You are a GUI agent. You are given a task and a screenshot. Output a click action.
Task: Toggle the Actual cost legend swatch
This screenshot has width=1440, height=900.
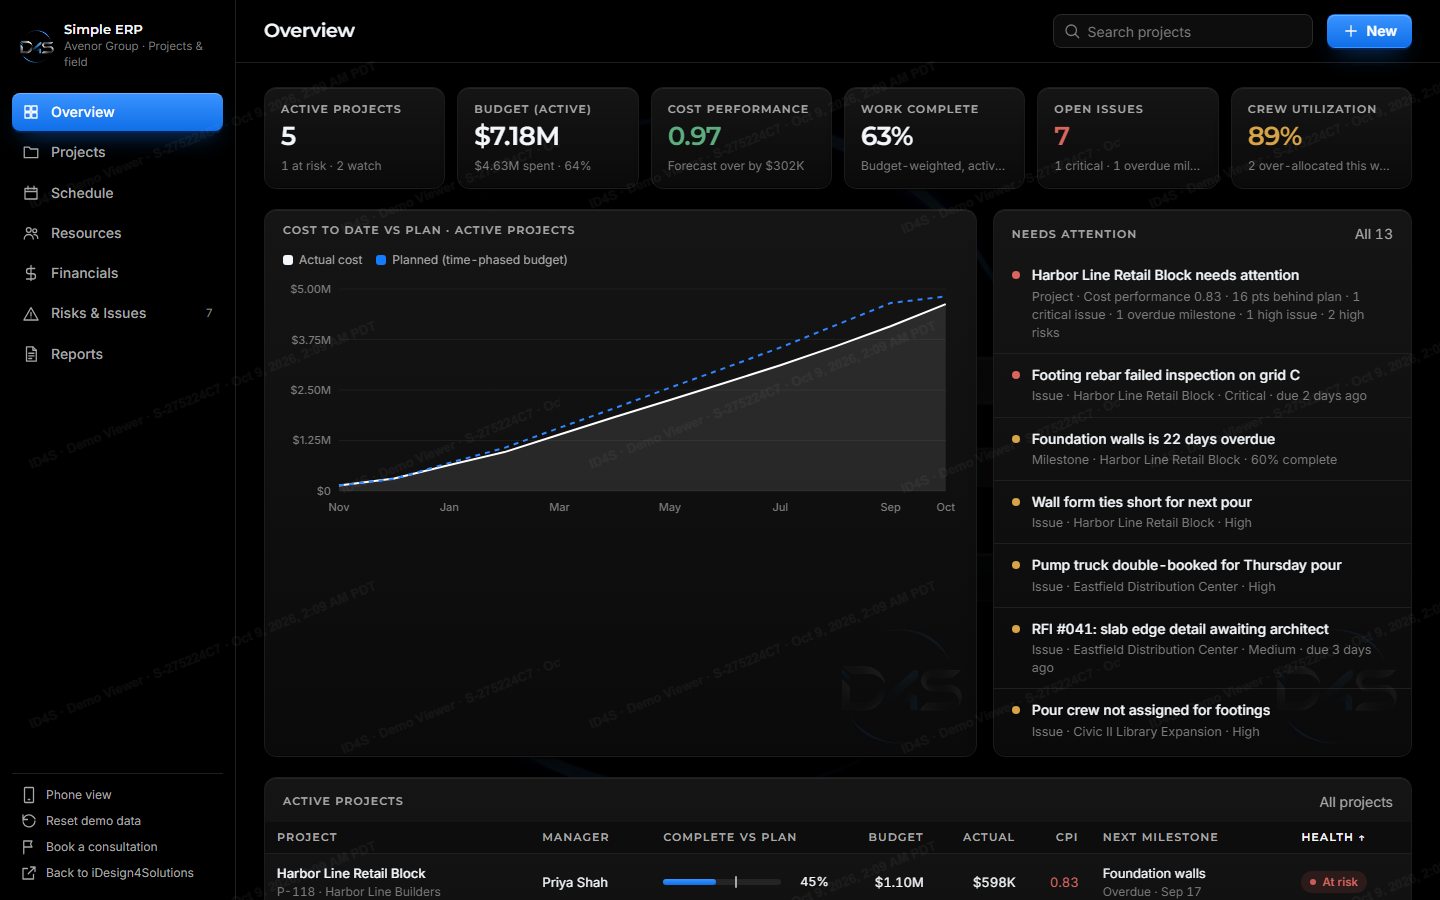pos(288,260)
